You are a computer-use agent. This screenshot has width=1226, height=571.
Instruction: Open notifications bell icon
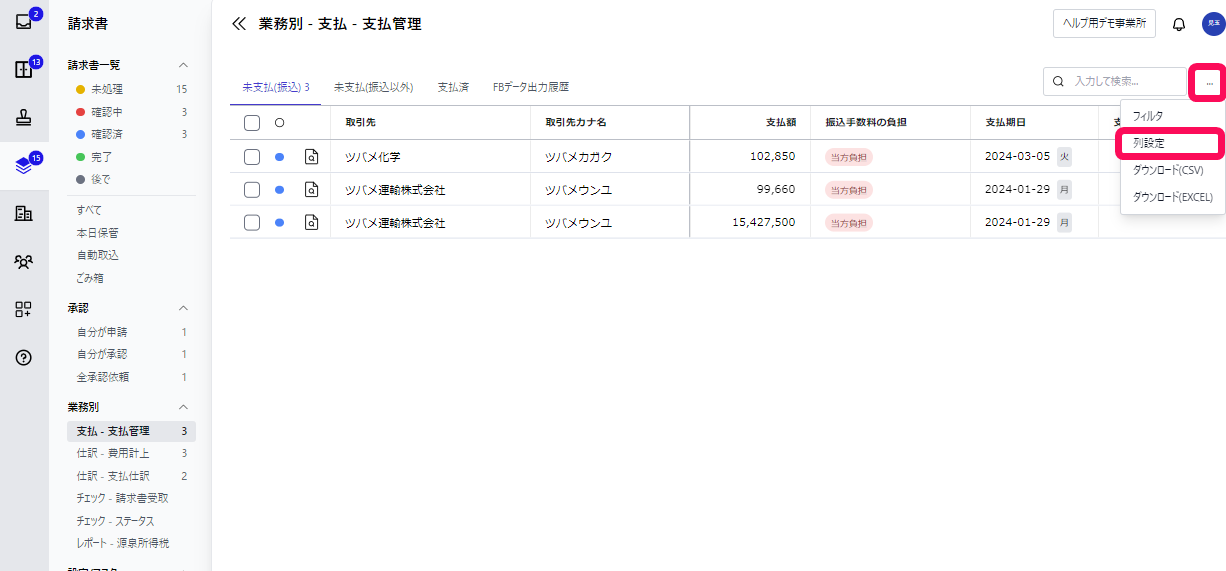click(1179, 24)
